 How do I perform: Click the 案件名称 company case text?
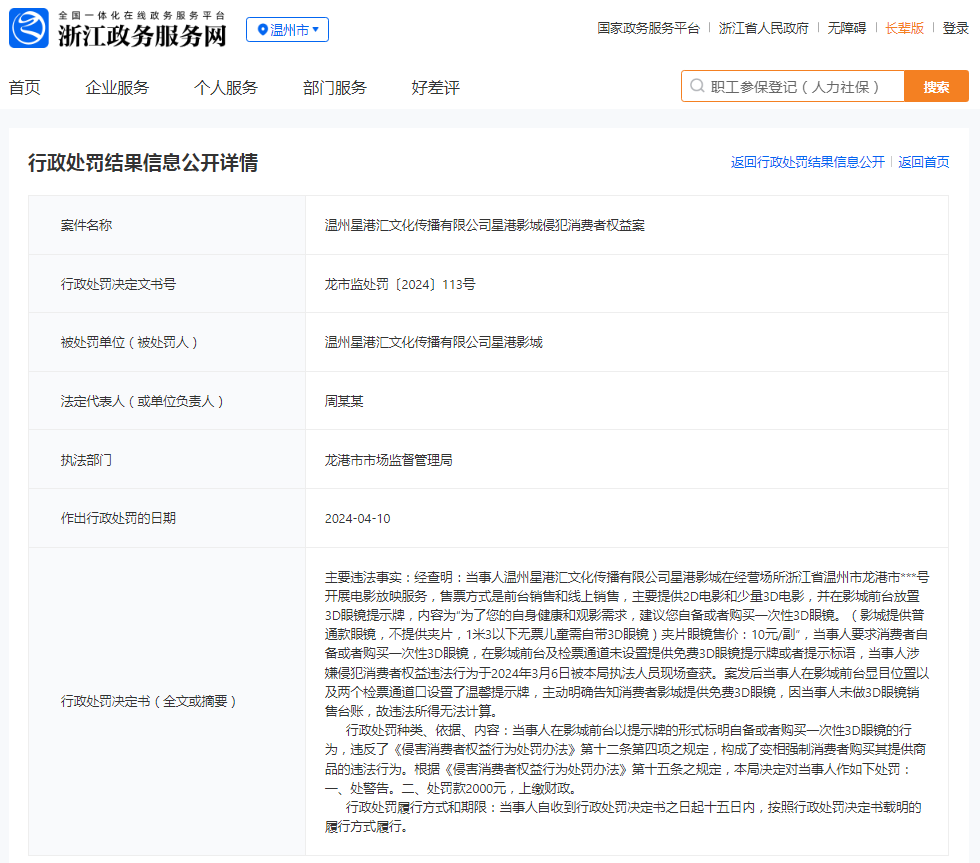tap(484, 226)
